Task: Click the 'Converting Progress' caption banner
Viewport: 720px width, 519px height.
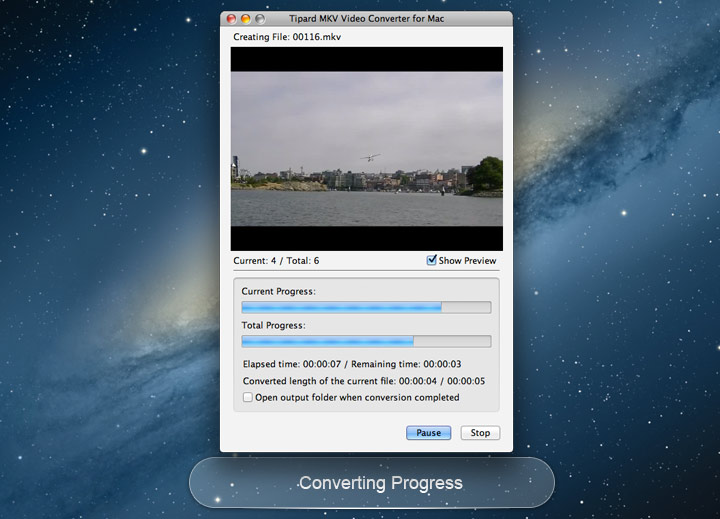Action: (x=372, y=483)
